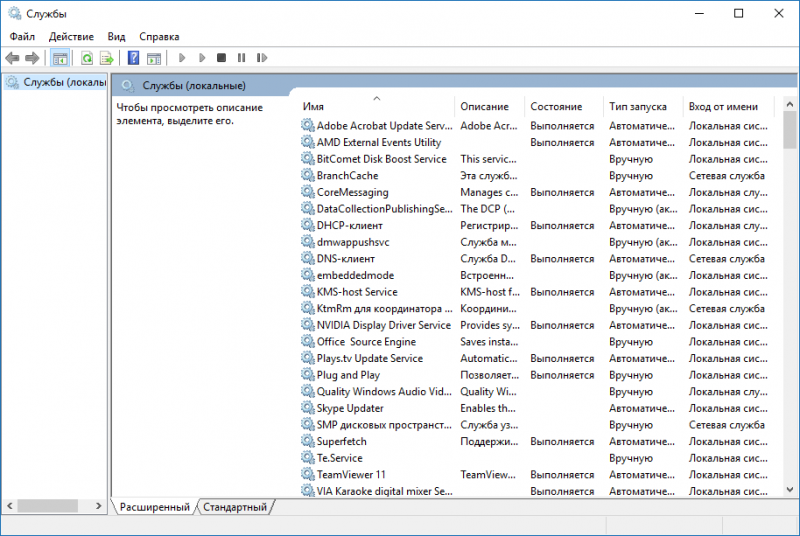
Task: Click the Stop service square icon
Action: pos(221,58)
